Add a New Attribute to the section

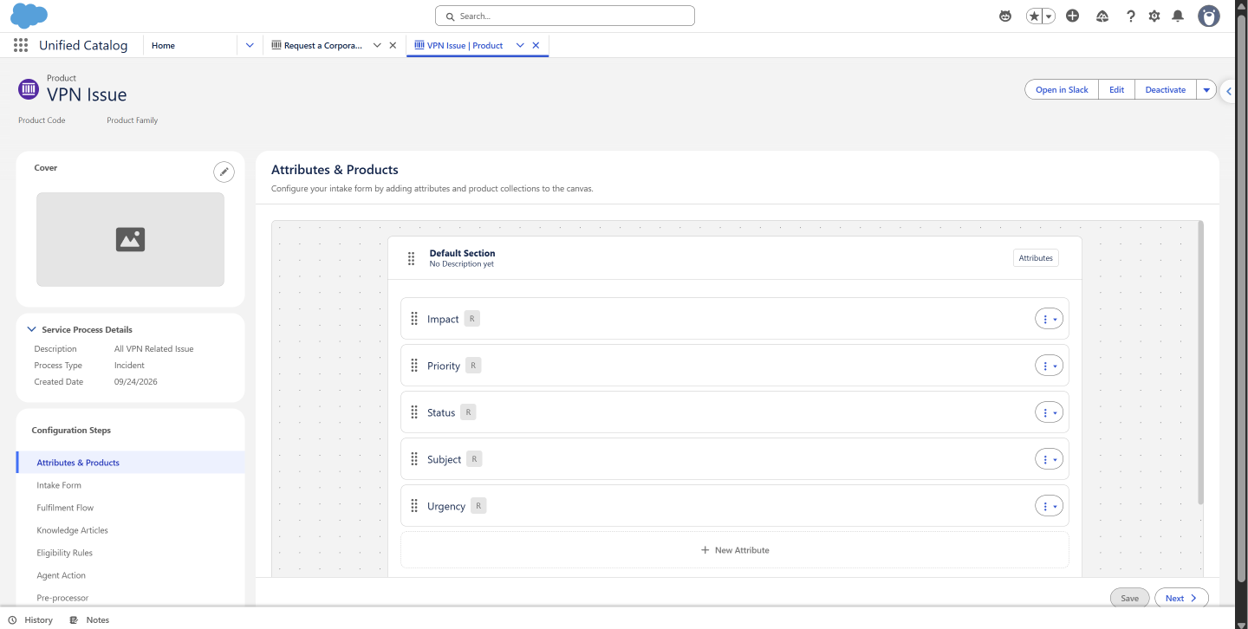click(735, 550)
